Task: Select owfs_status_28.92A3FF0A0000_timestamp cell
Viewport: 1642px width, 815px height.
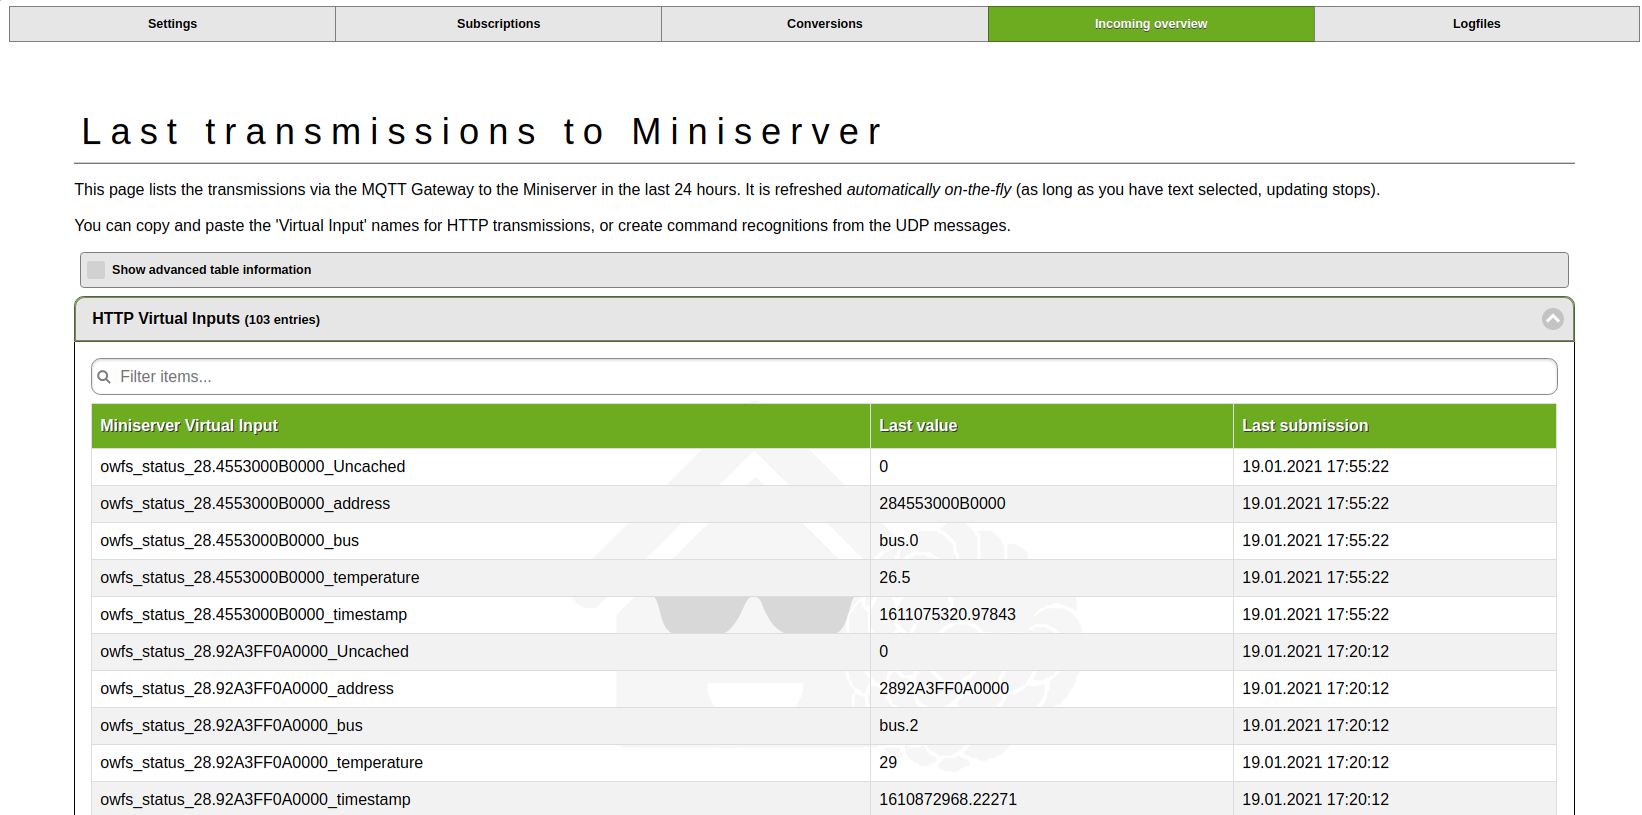Action: point(480,800)
